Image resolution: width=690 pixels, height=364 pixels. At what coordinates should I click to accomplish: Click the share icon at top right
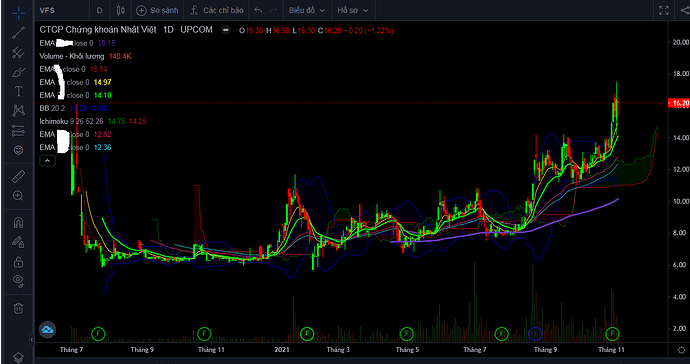click(685, 11)
